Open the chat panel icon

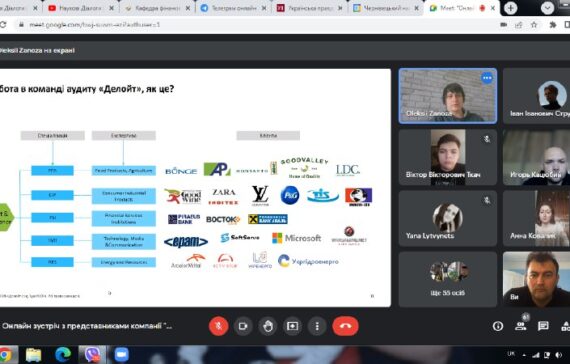pos(543,326)
